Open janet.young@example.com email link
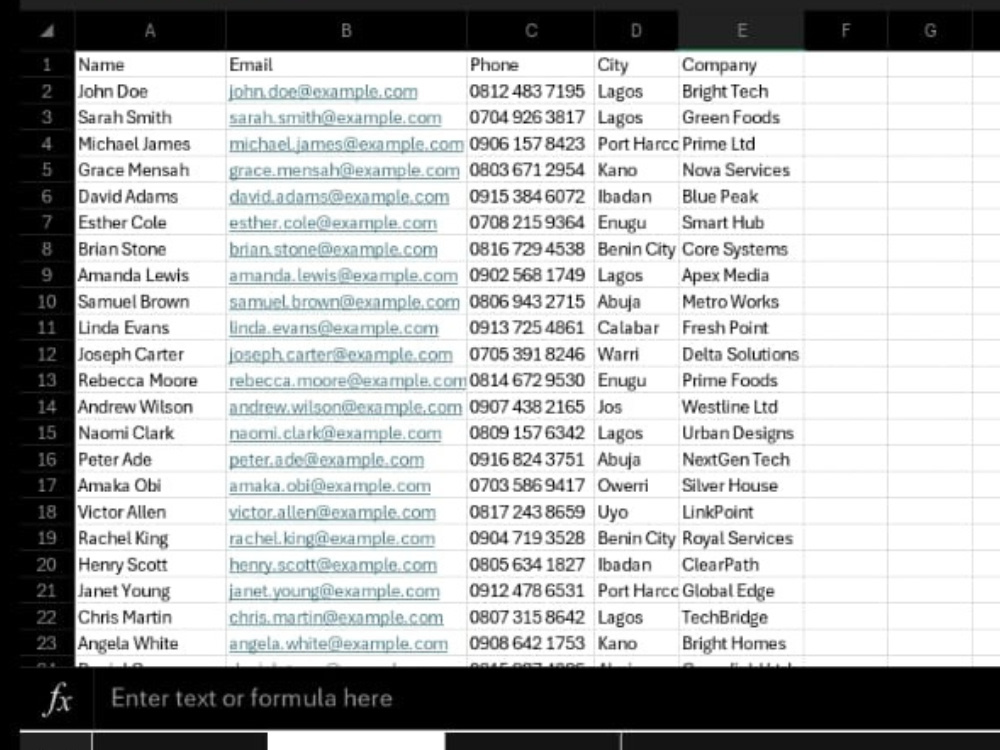Image resolution: width=1000 pixels, height=750 pixels. coord(334,591)
